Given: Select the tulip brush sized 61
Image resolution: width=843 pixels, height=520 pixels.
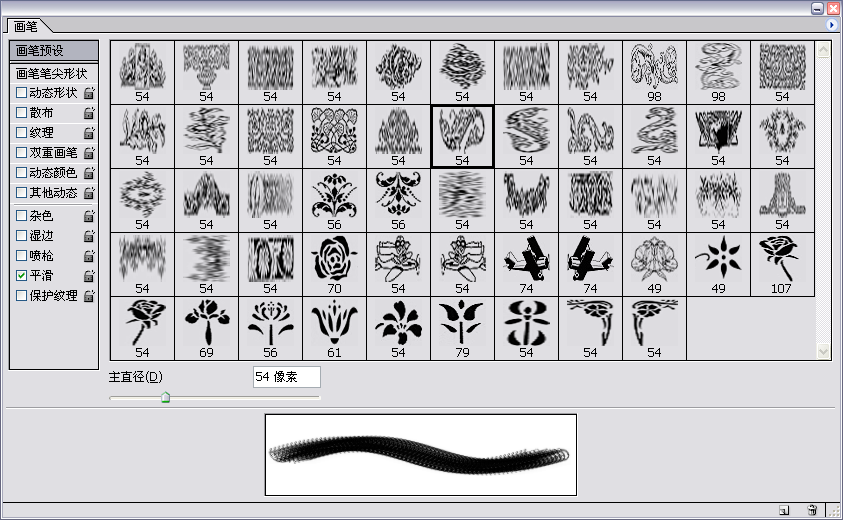Looking at the screenshot, I should click(x=334, y=329).
